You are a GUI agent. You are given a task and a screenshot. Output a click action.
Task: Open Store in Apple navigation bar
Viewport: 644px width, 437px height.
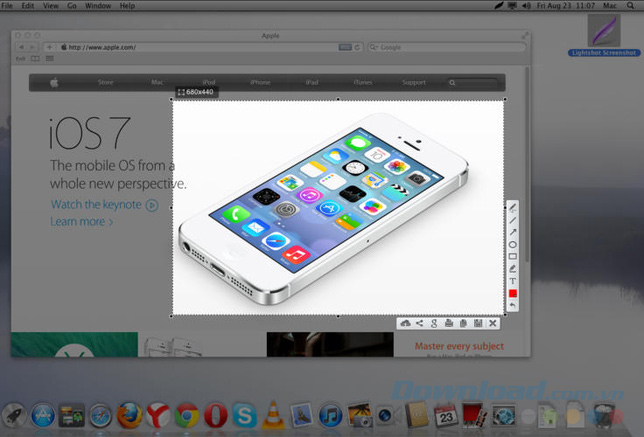(x=105, y=82)
